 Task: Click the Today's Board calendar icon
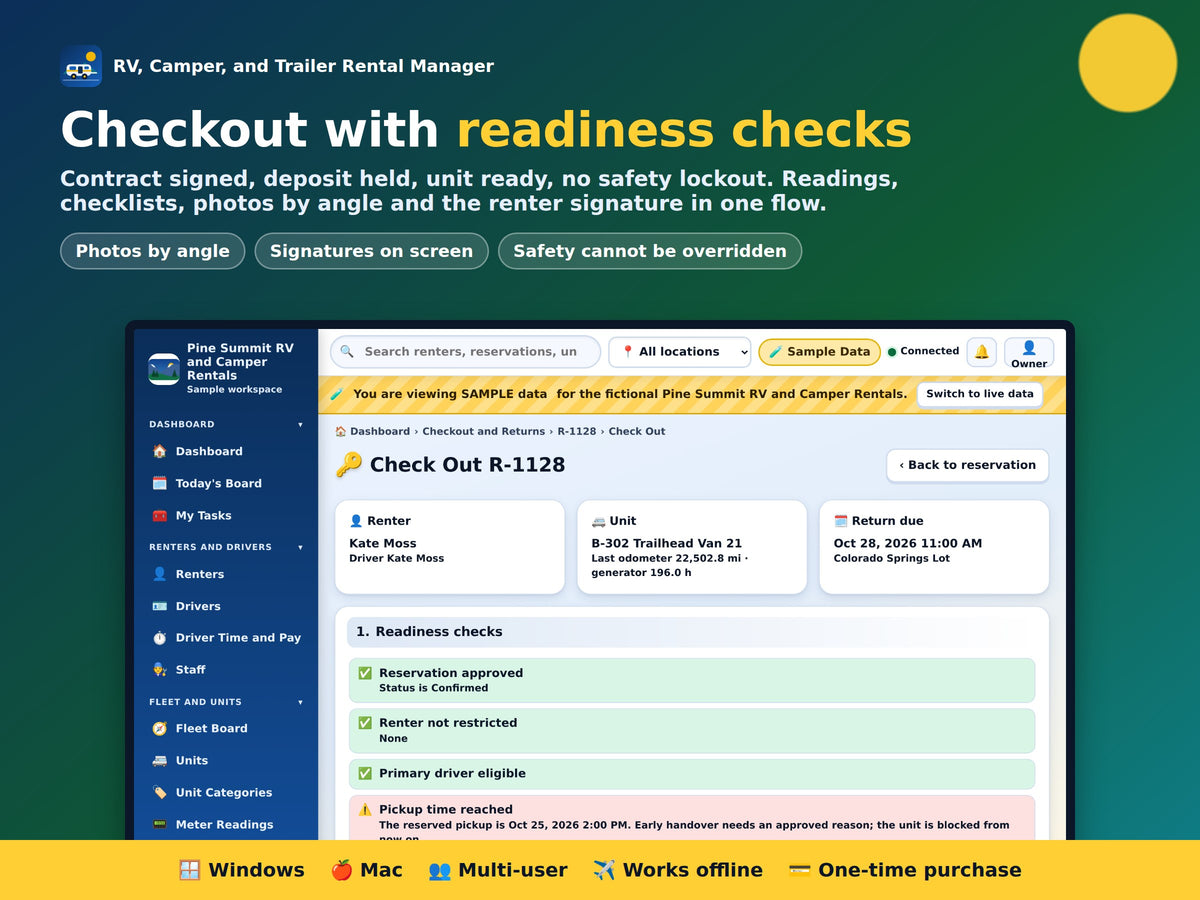159,483
